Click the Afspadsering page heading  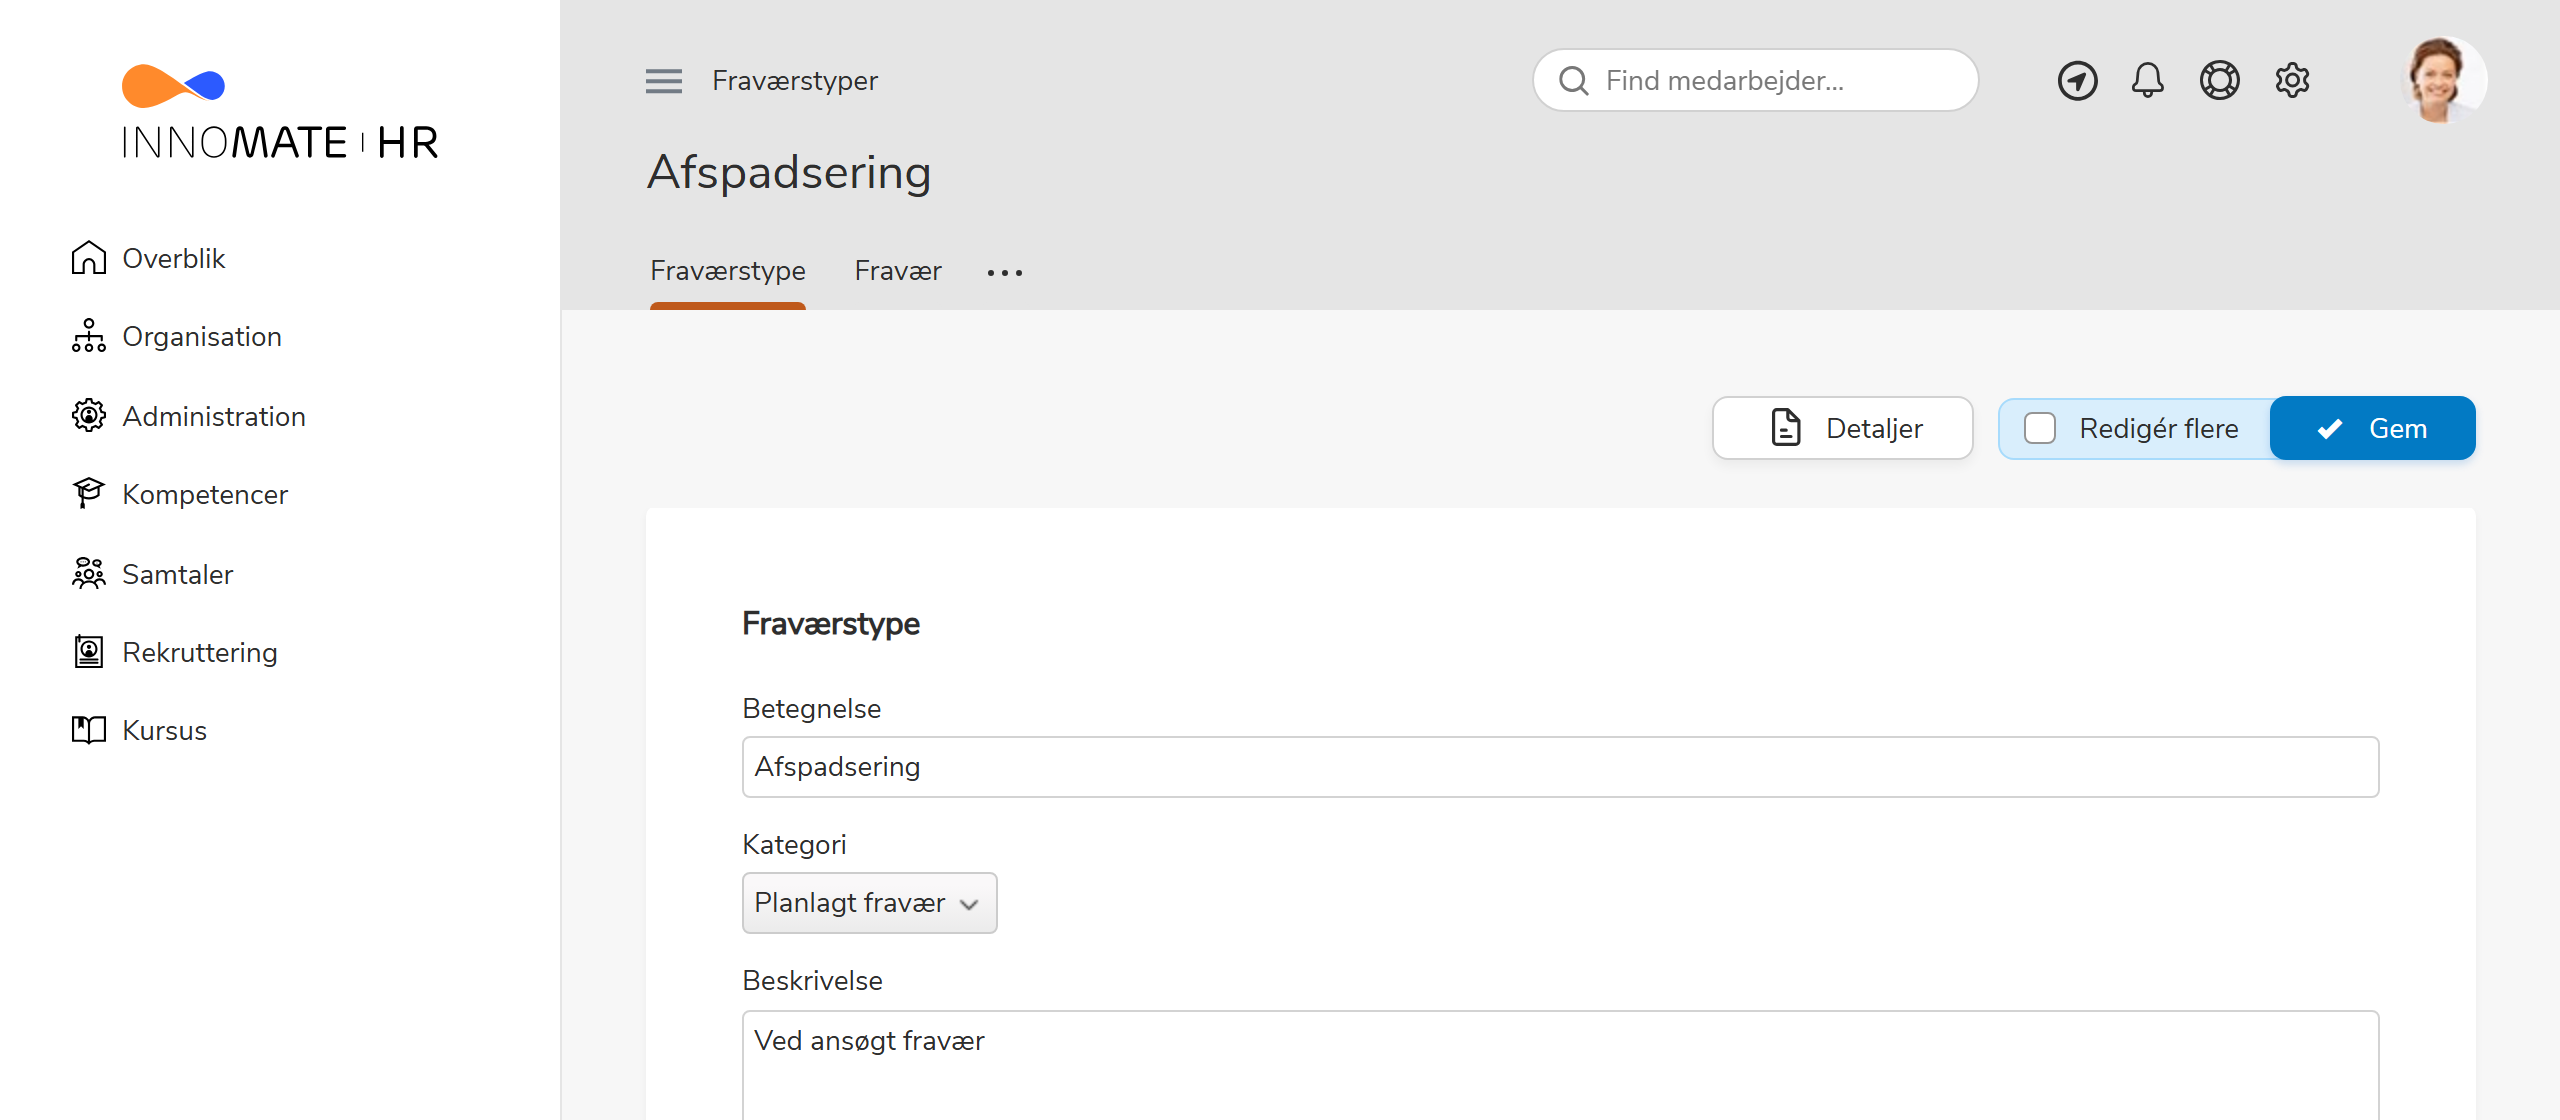click(789, 173)
